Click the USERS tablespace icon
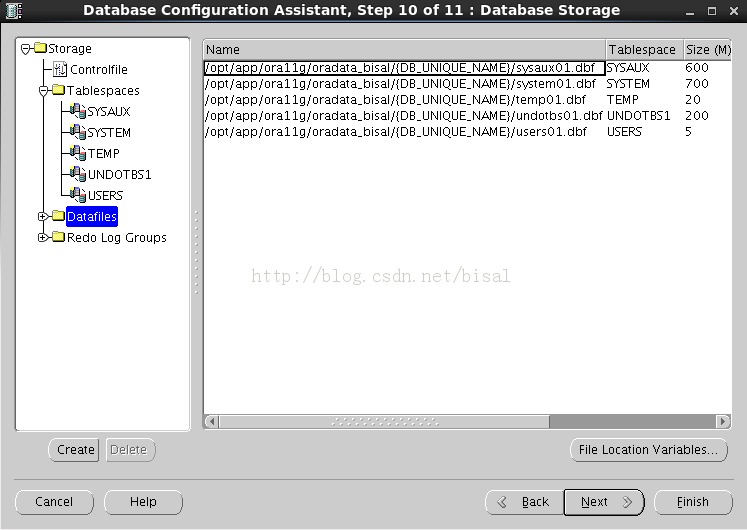This screenshot has width=747, height=530. [77, 195]
